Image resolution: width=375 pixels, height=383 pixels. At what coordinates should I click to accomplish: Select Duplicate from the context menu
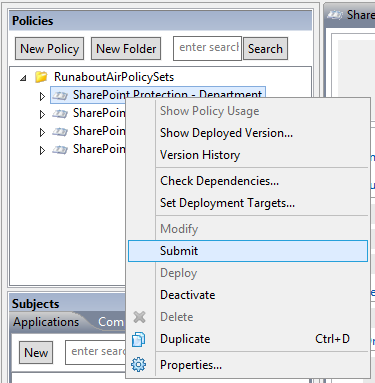(x=248, y=339)
